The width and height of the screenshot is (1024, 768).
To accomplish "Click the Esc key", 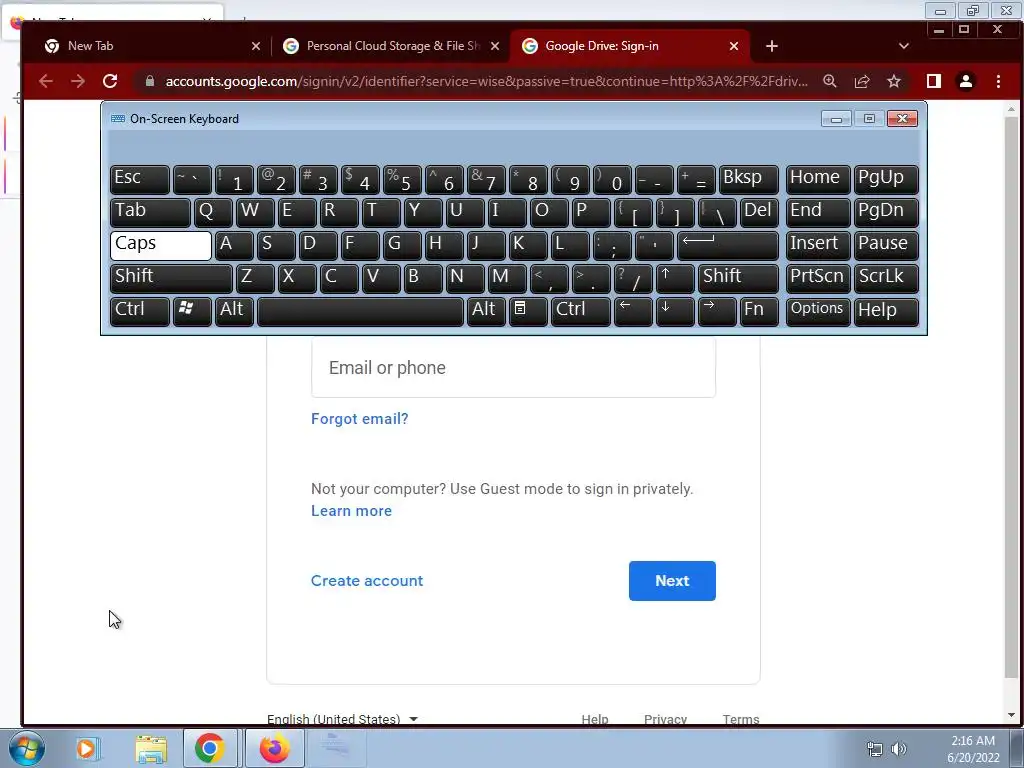I will (140, 180).
